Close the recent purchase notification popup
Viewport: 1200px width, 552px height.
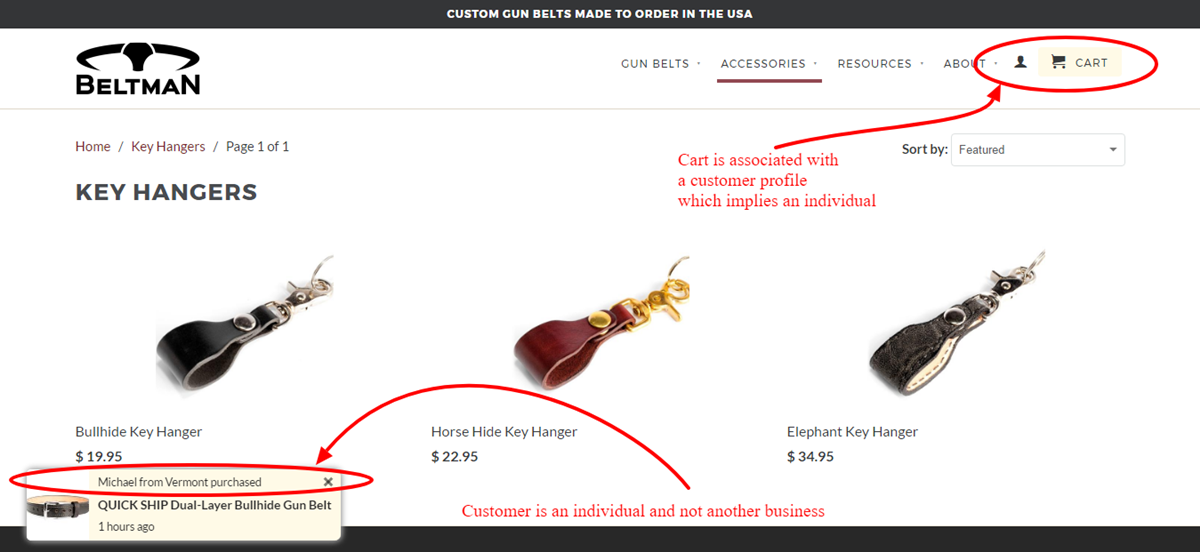coord(328,482)
